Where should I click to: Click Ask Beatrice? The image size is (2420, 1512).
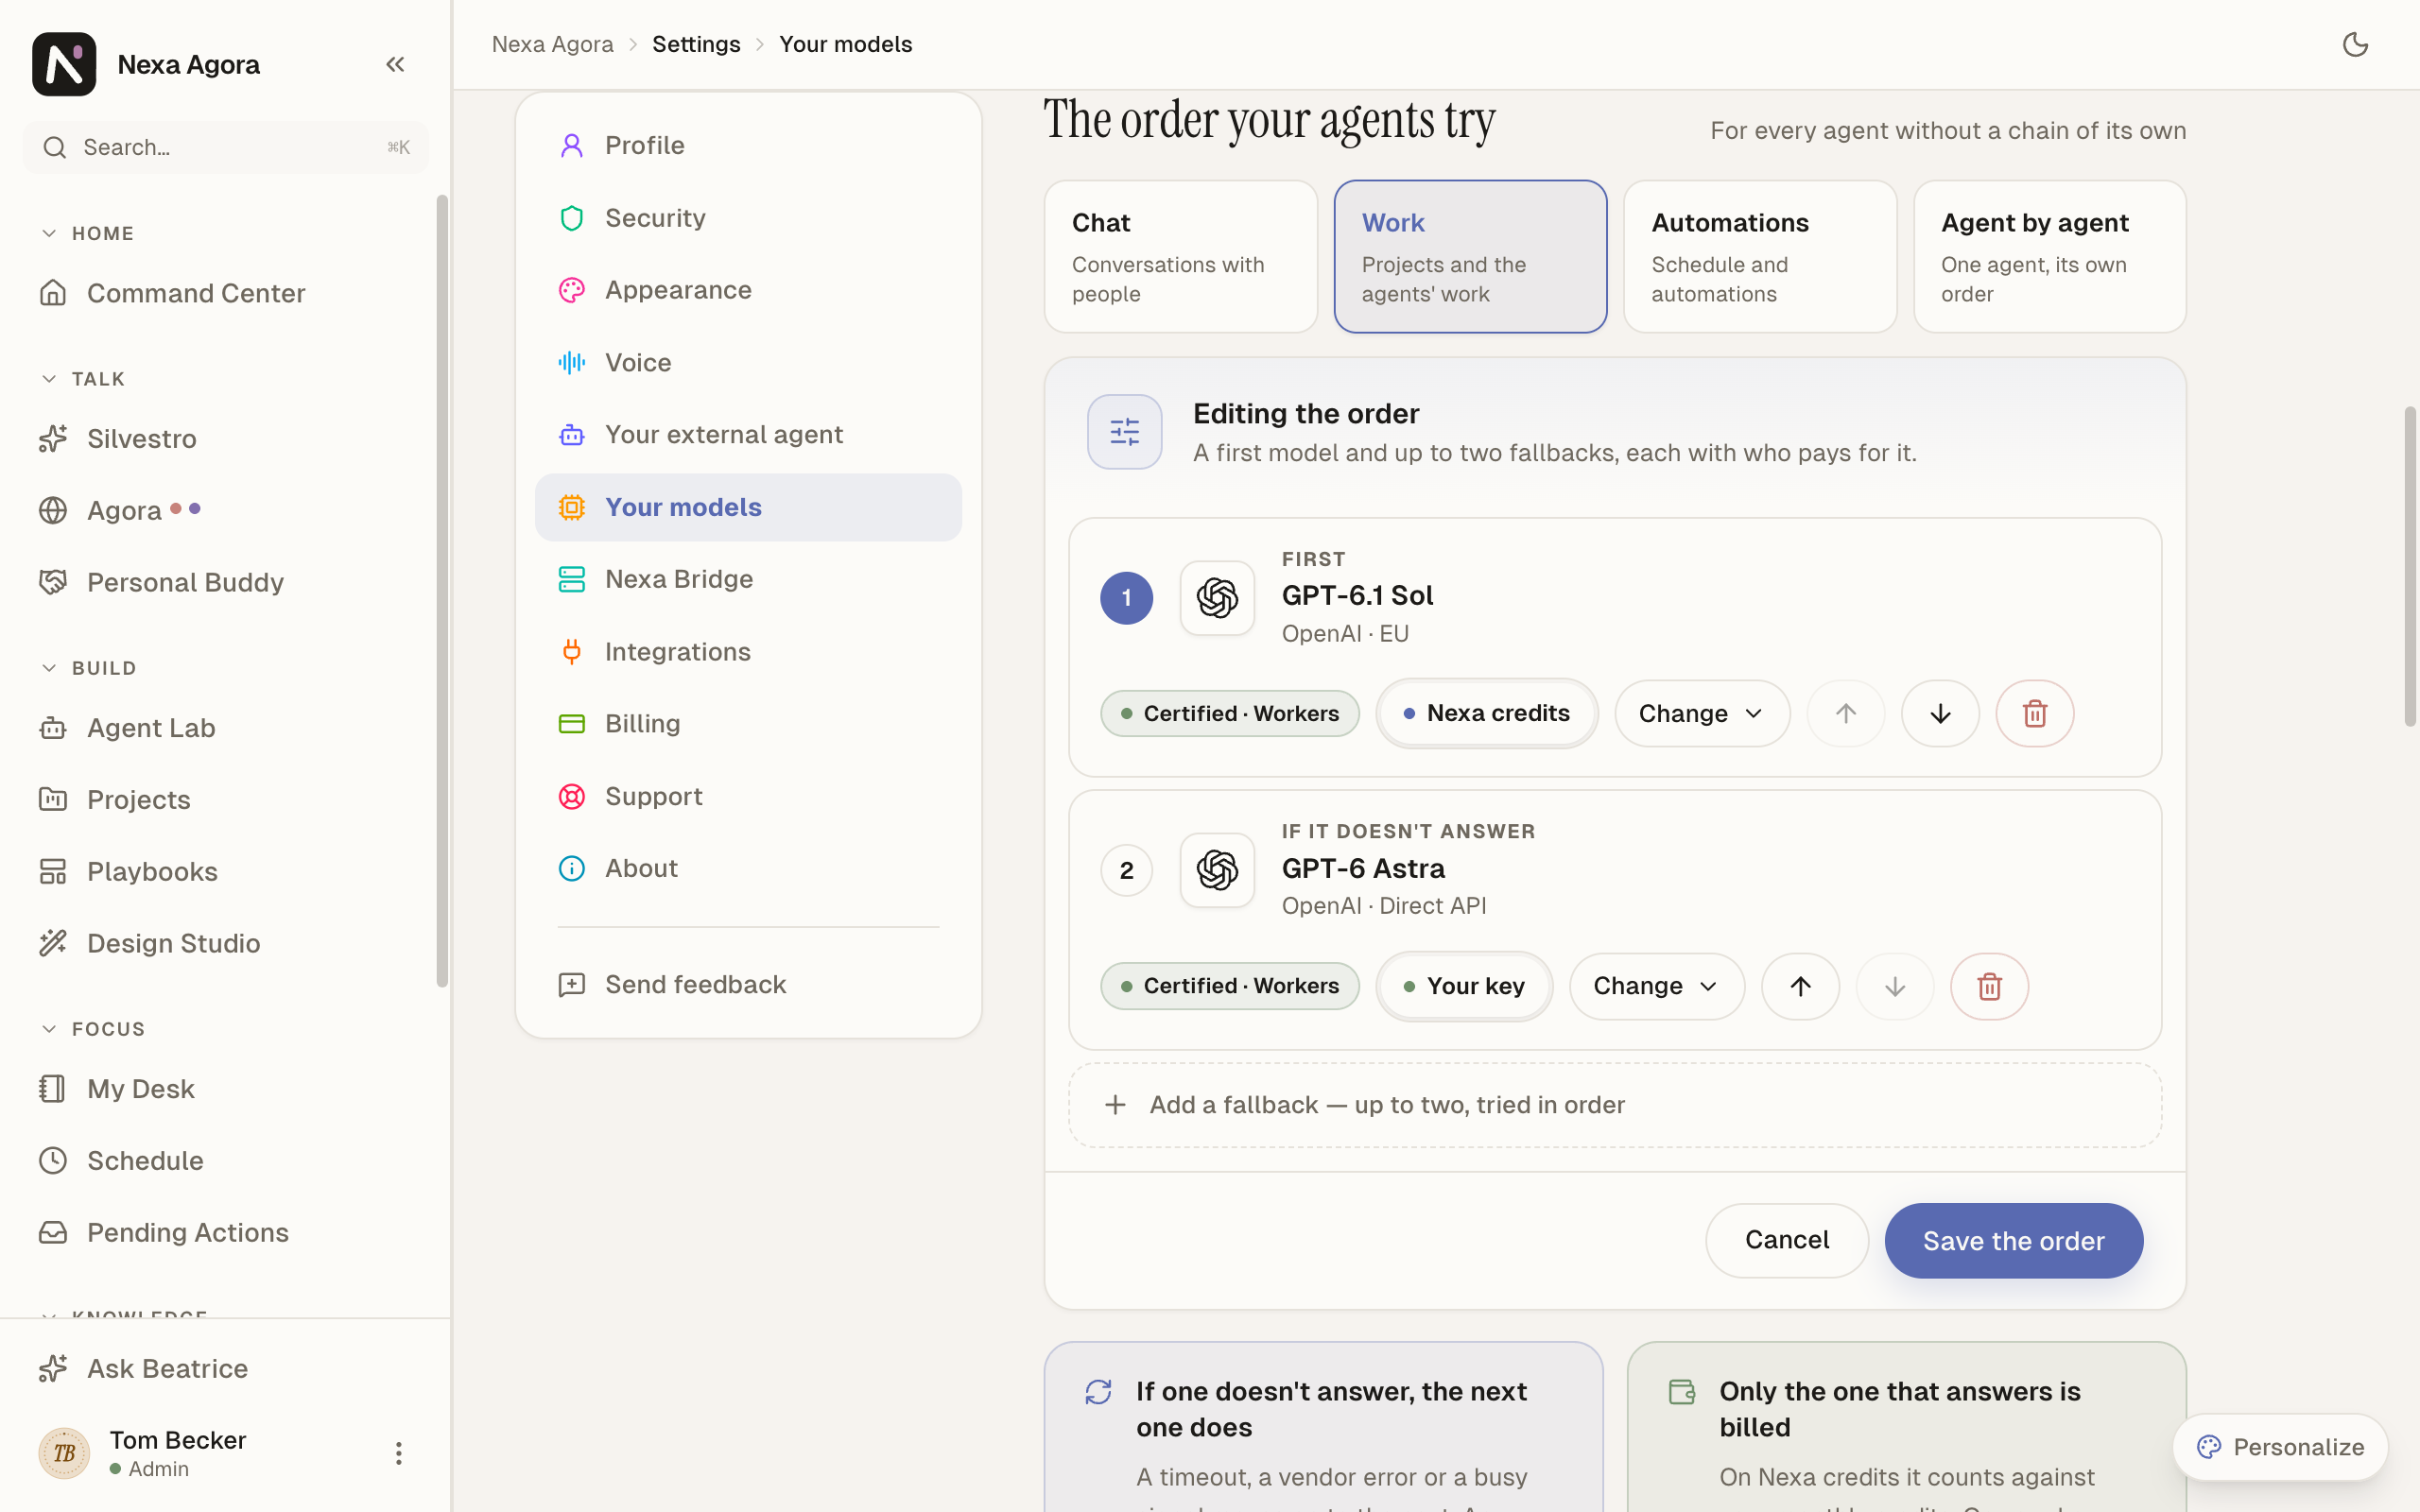225,1368
